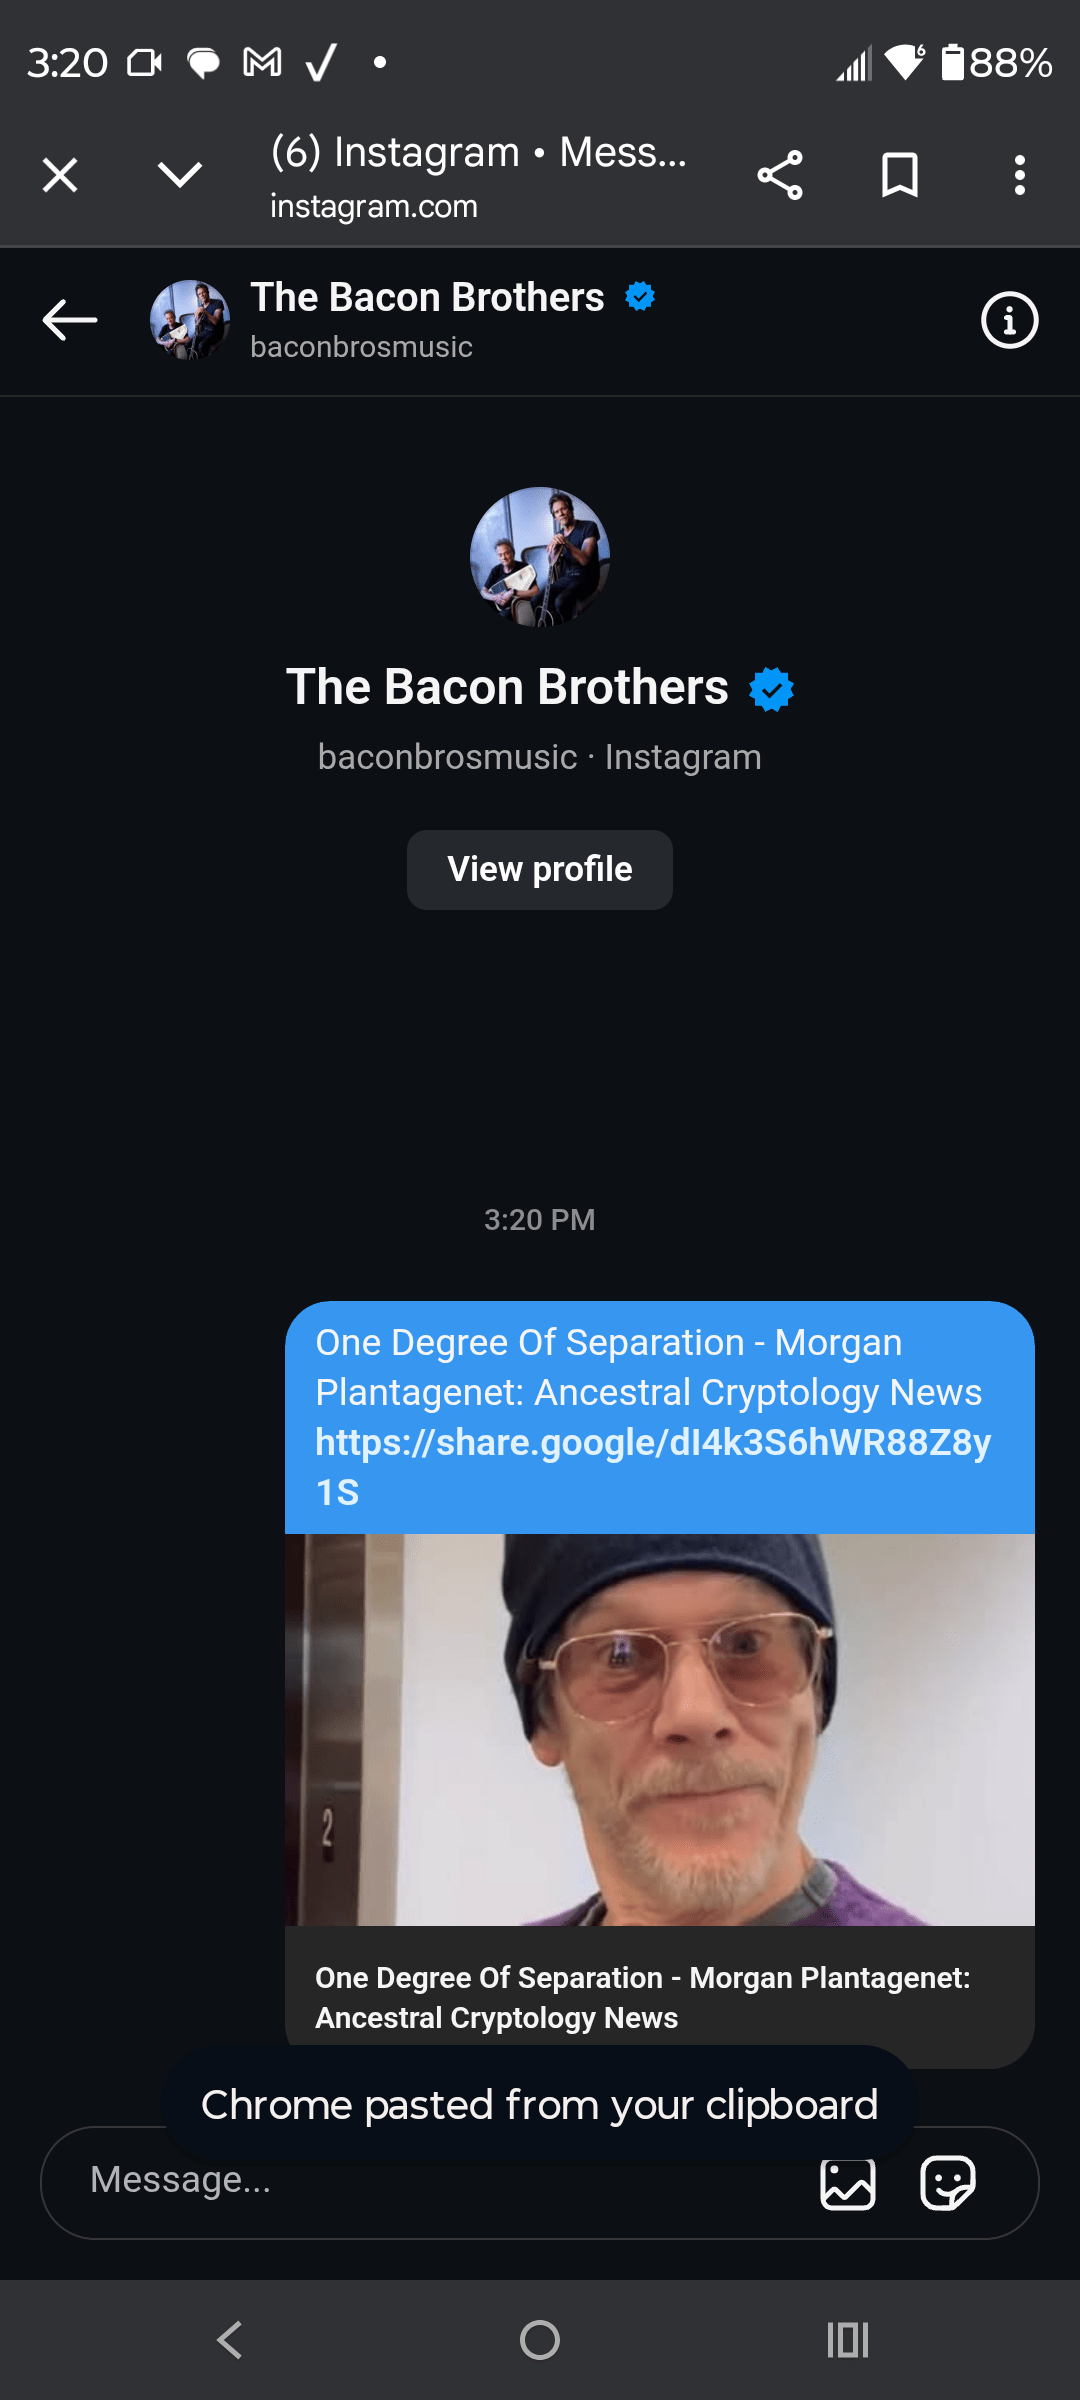Open Android recent apps
The image size is (1080, 2400).
pyautogui.click(x=848, y=2340)
